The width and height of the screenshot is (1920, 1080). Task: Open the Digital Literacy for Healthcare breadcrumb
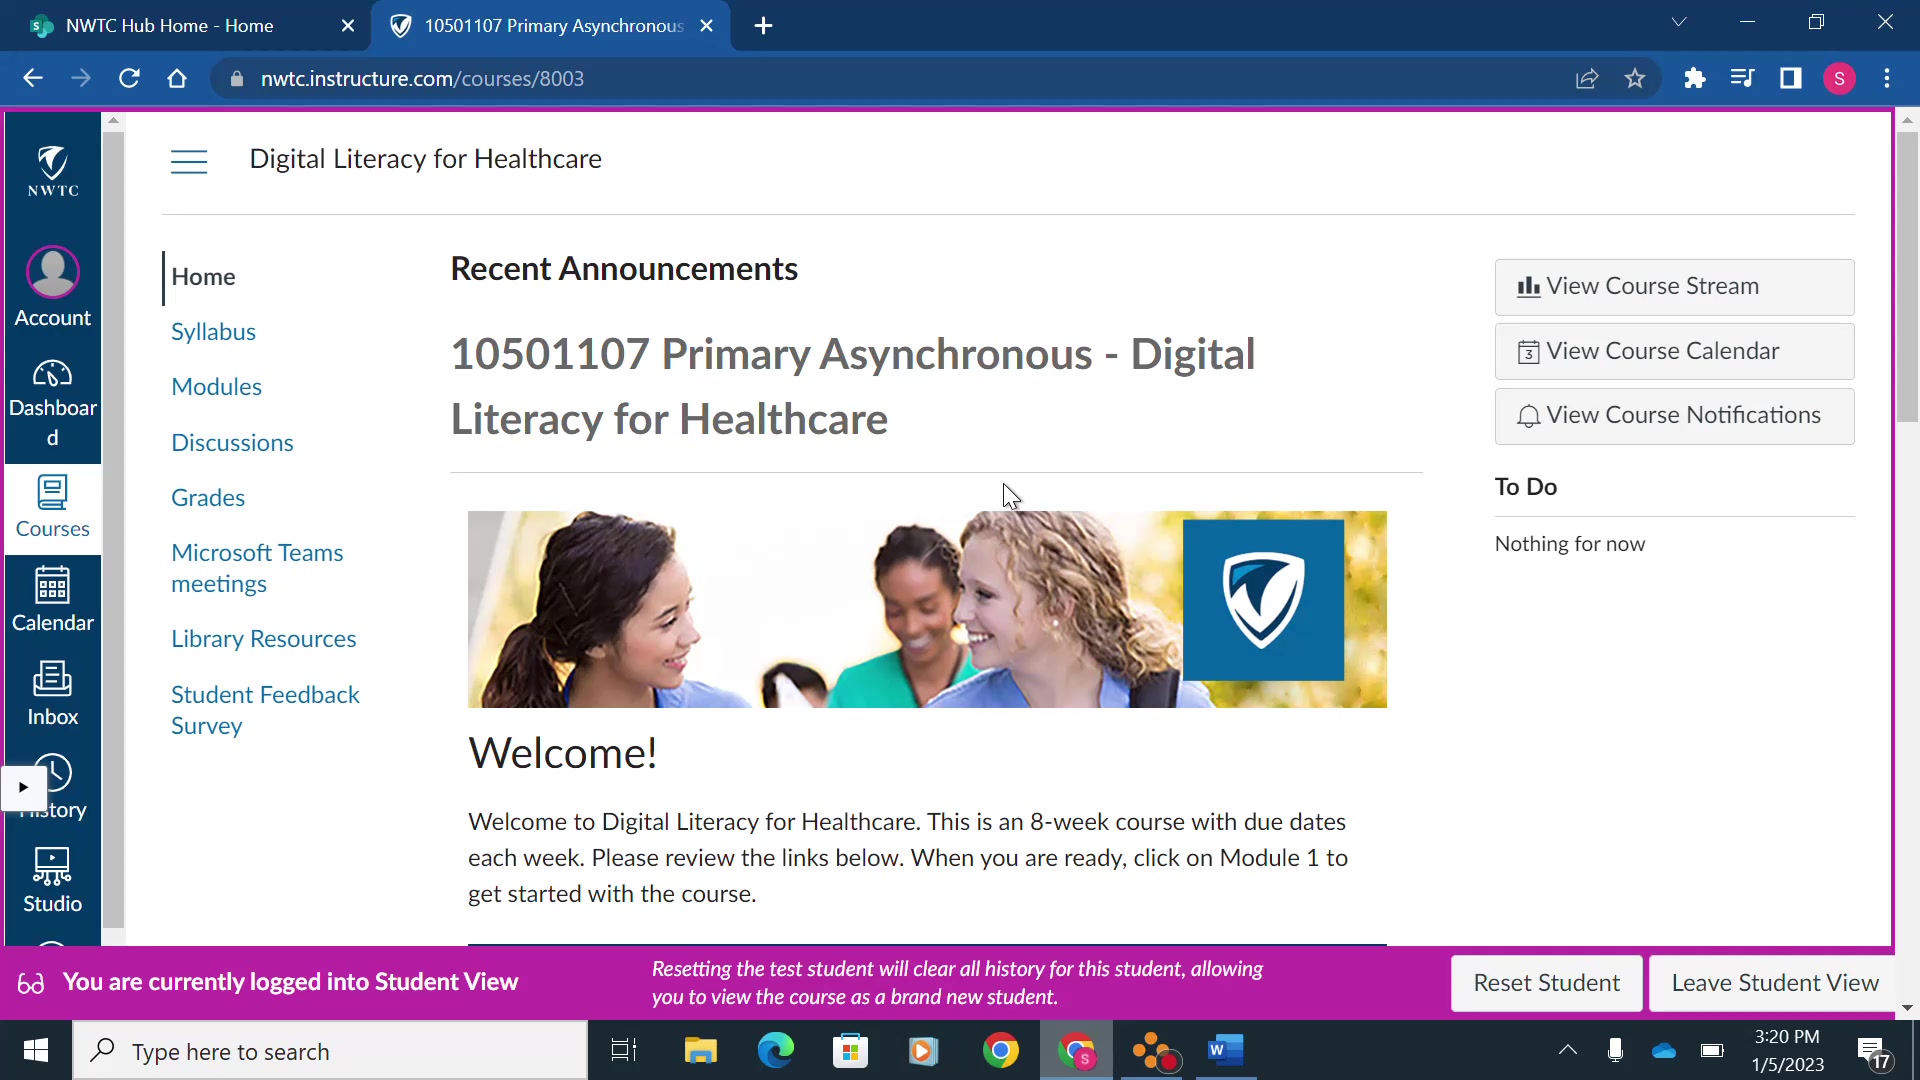point(425,159)
